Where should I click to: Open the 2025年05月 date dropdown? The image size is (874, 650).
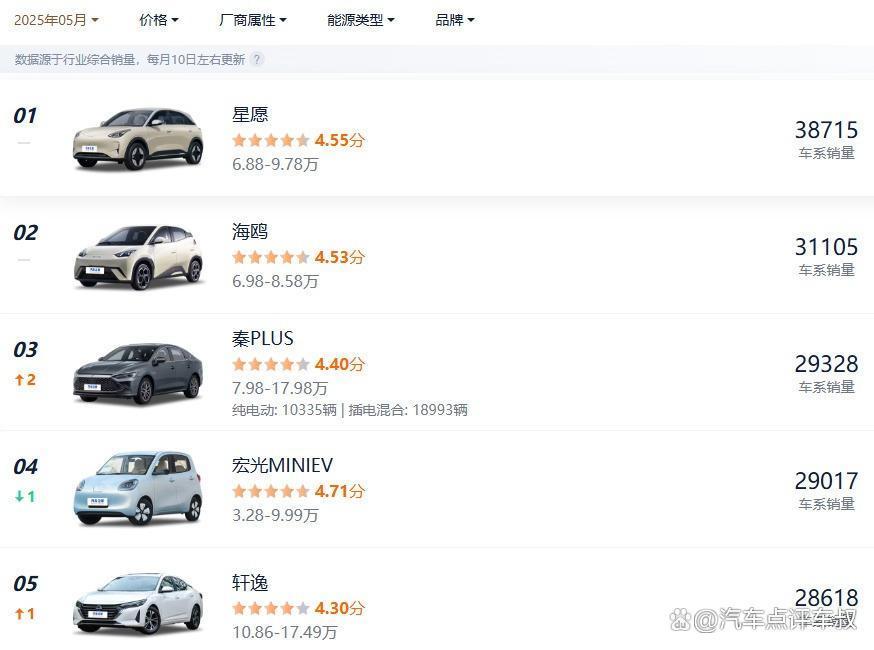pos(56,20)
